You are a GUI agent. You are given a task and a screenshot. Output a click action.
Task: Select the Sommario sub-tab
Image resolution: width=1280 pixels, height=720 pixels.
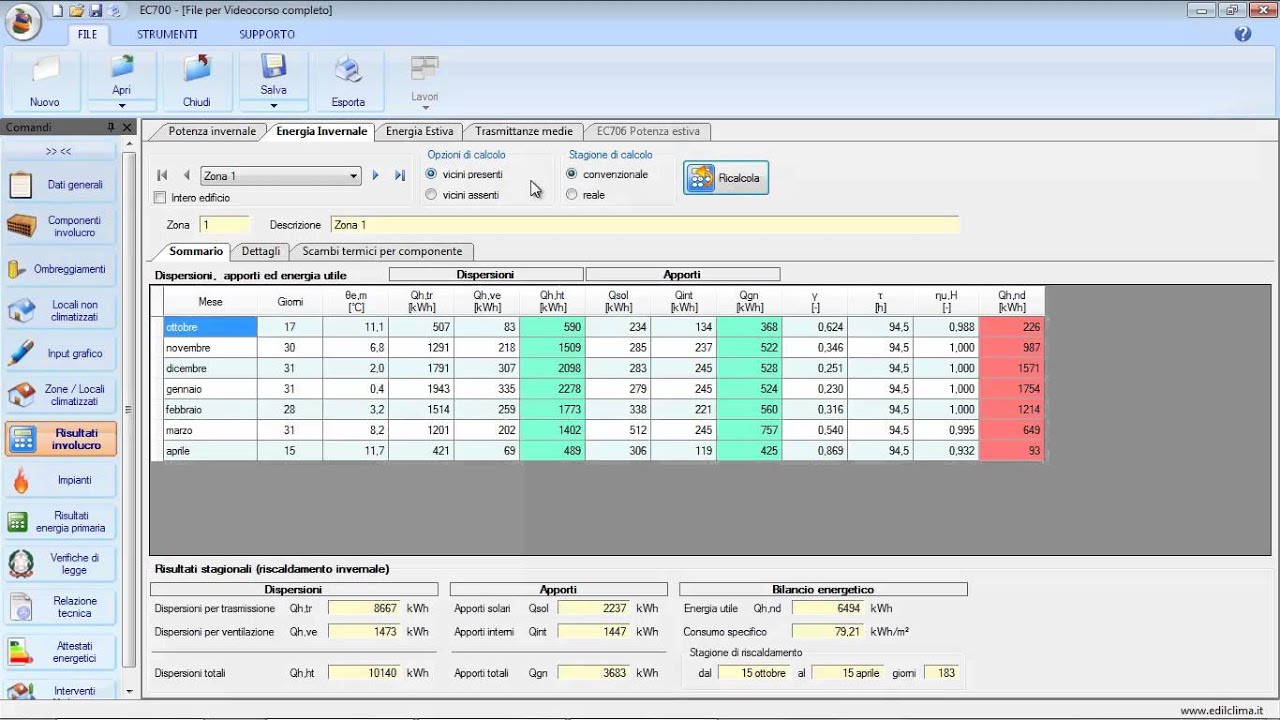click(196, 251)
